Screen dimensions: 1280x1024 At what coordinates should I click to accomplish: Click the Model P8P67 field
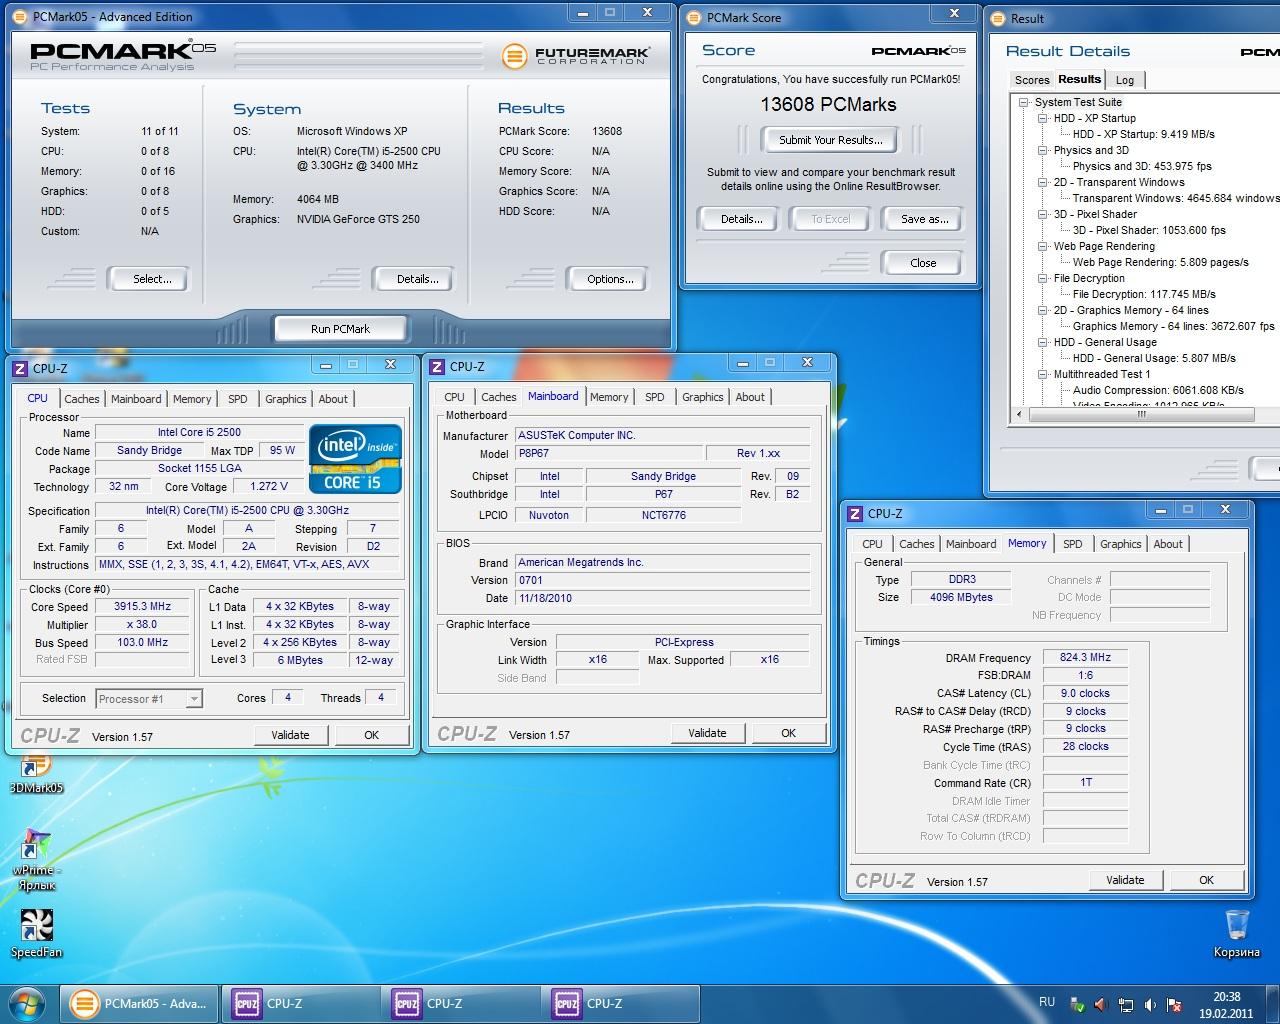[608, 453]
